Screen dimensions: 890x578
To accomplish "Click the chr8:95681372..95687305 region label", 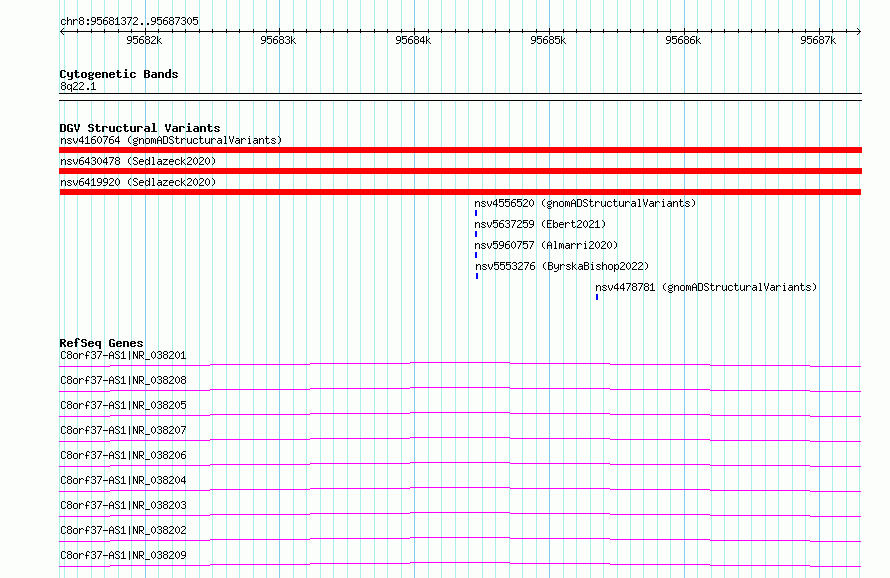I will [129, 21].
